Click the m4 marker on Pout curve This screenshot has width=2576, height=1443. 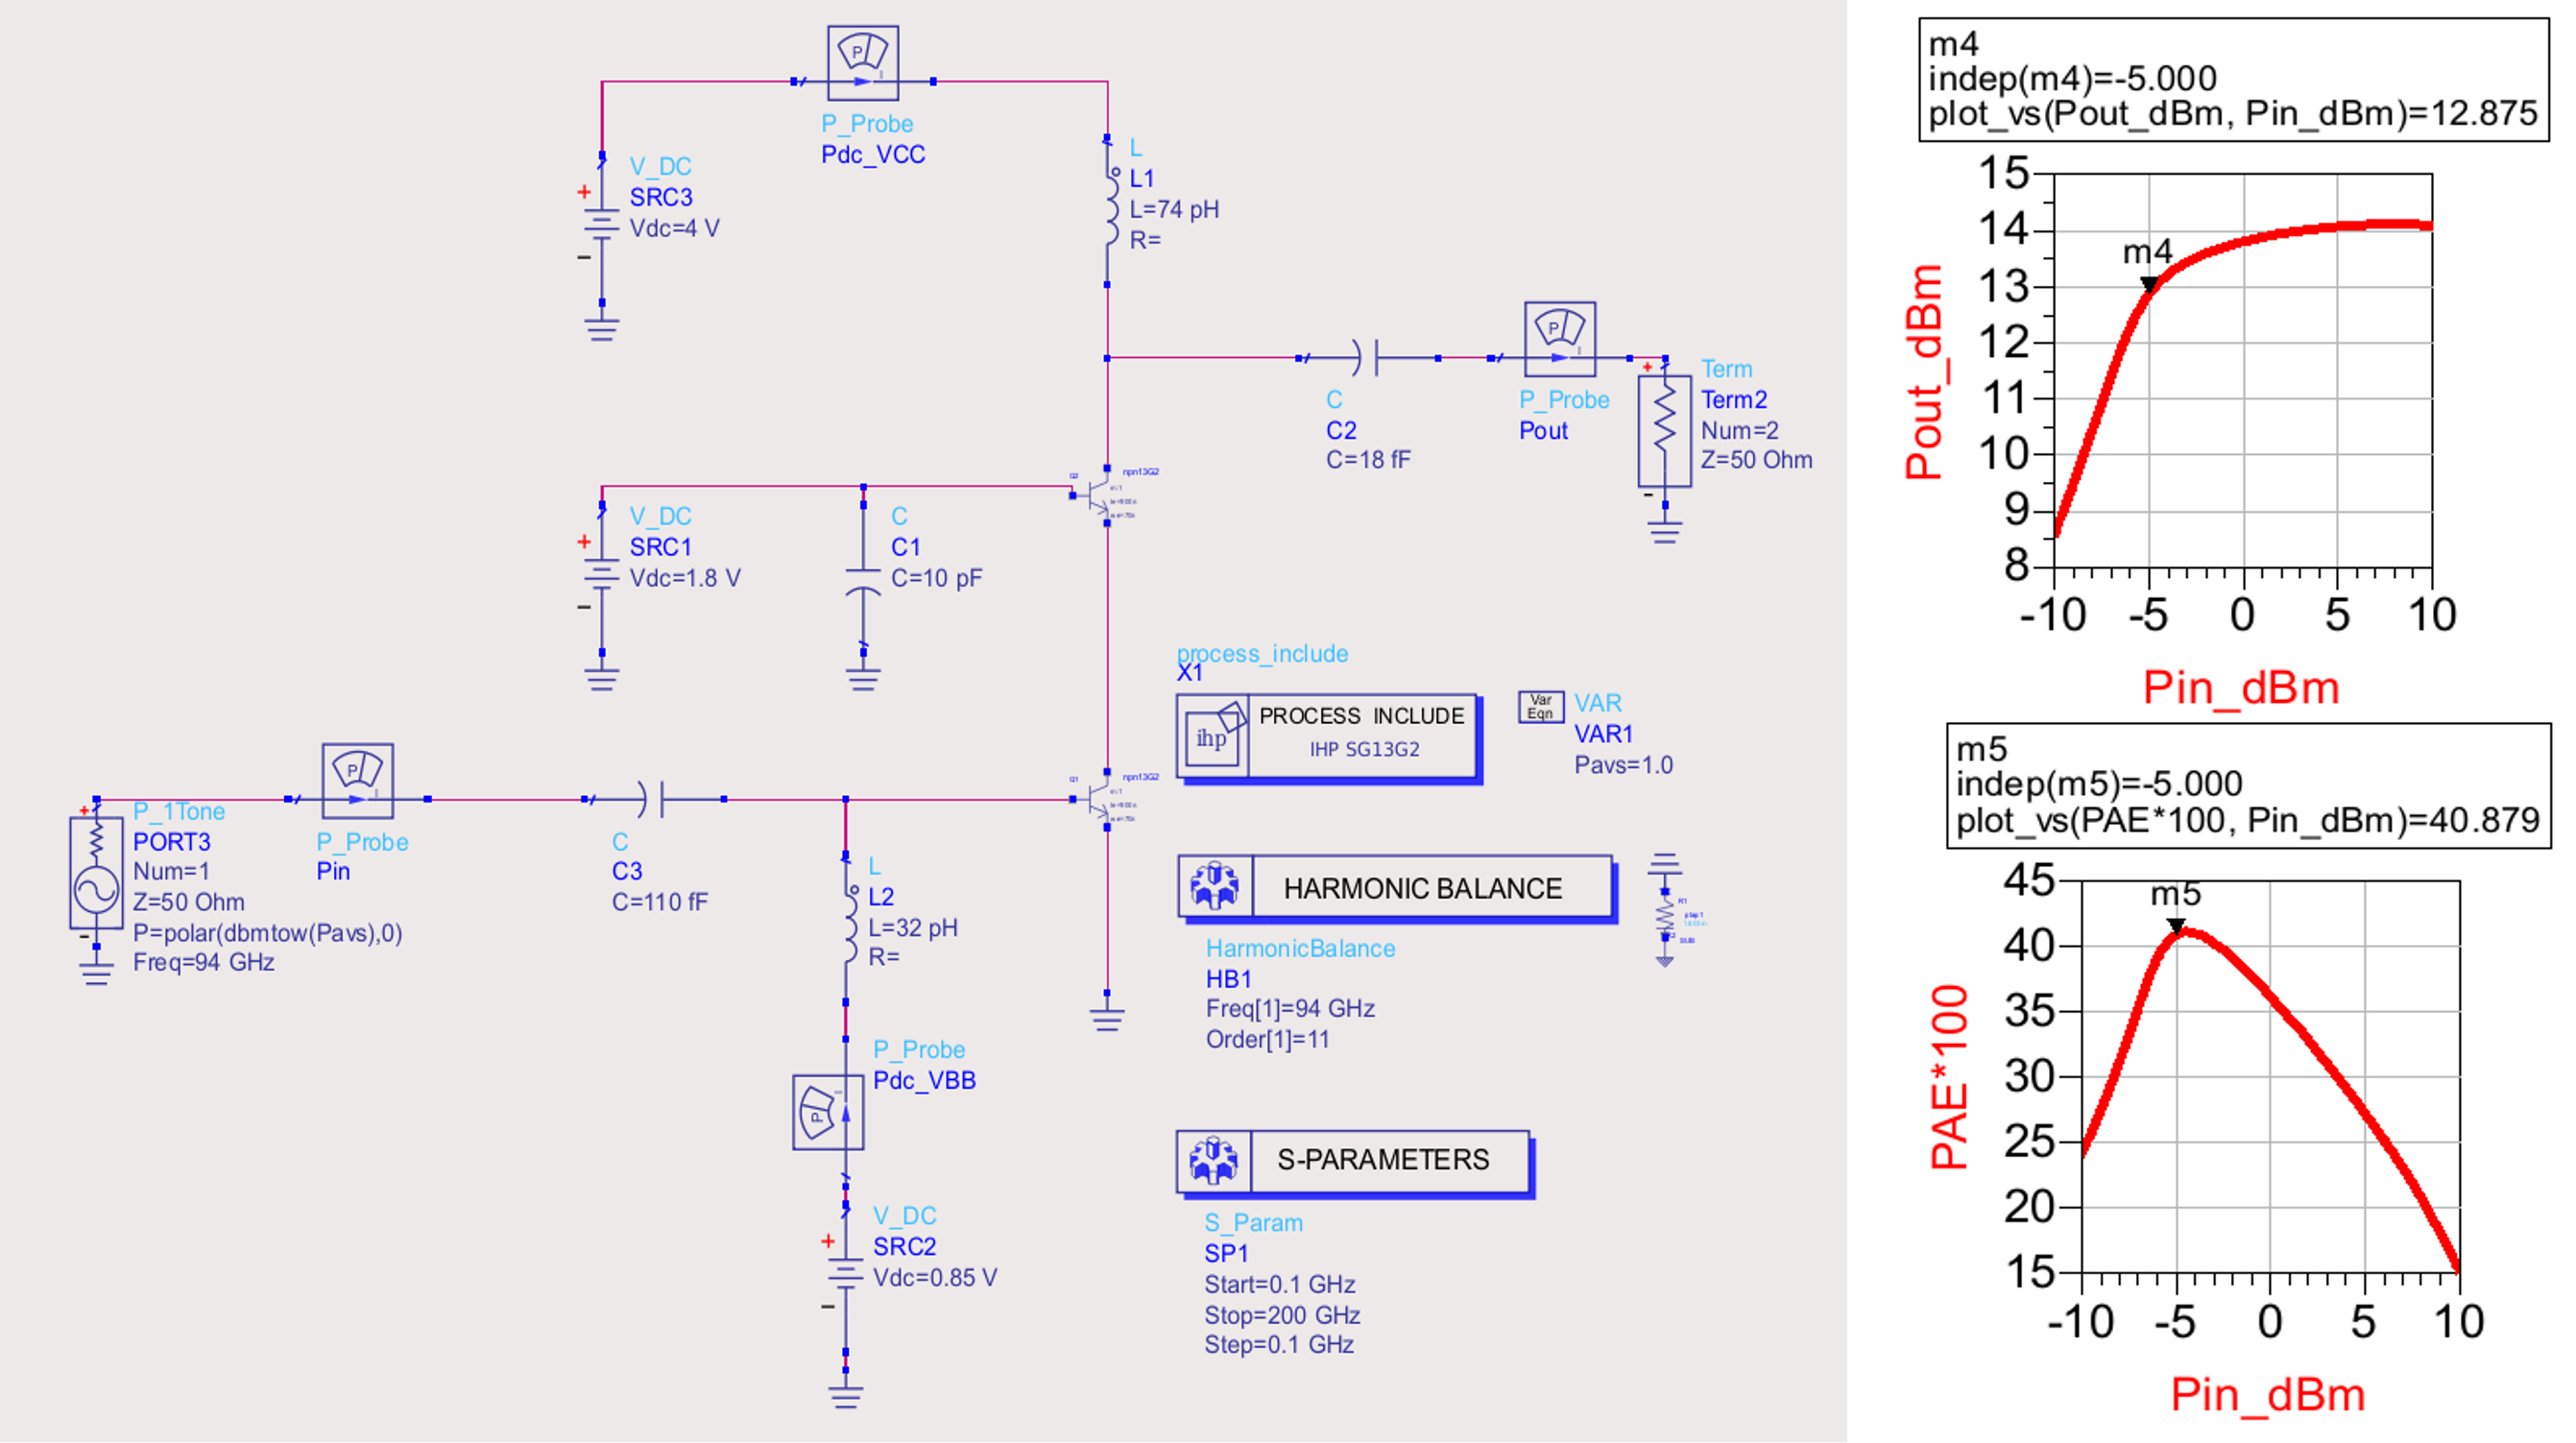[2148, 285]
